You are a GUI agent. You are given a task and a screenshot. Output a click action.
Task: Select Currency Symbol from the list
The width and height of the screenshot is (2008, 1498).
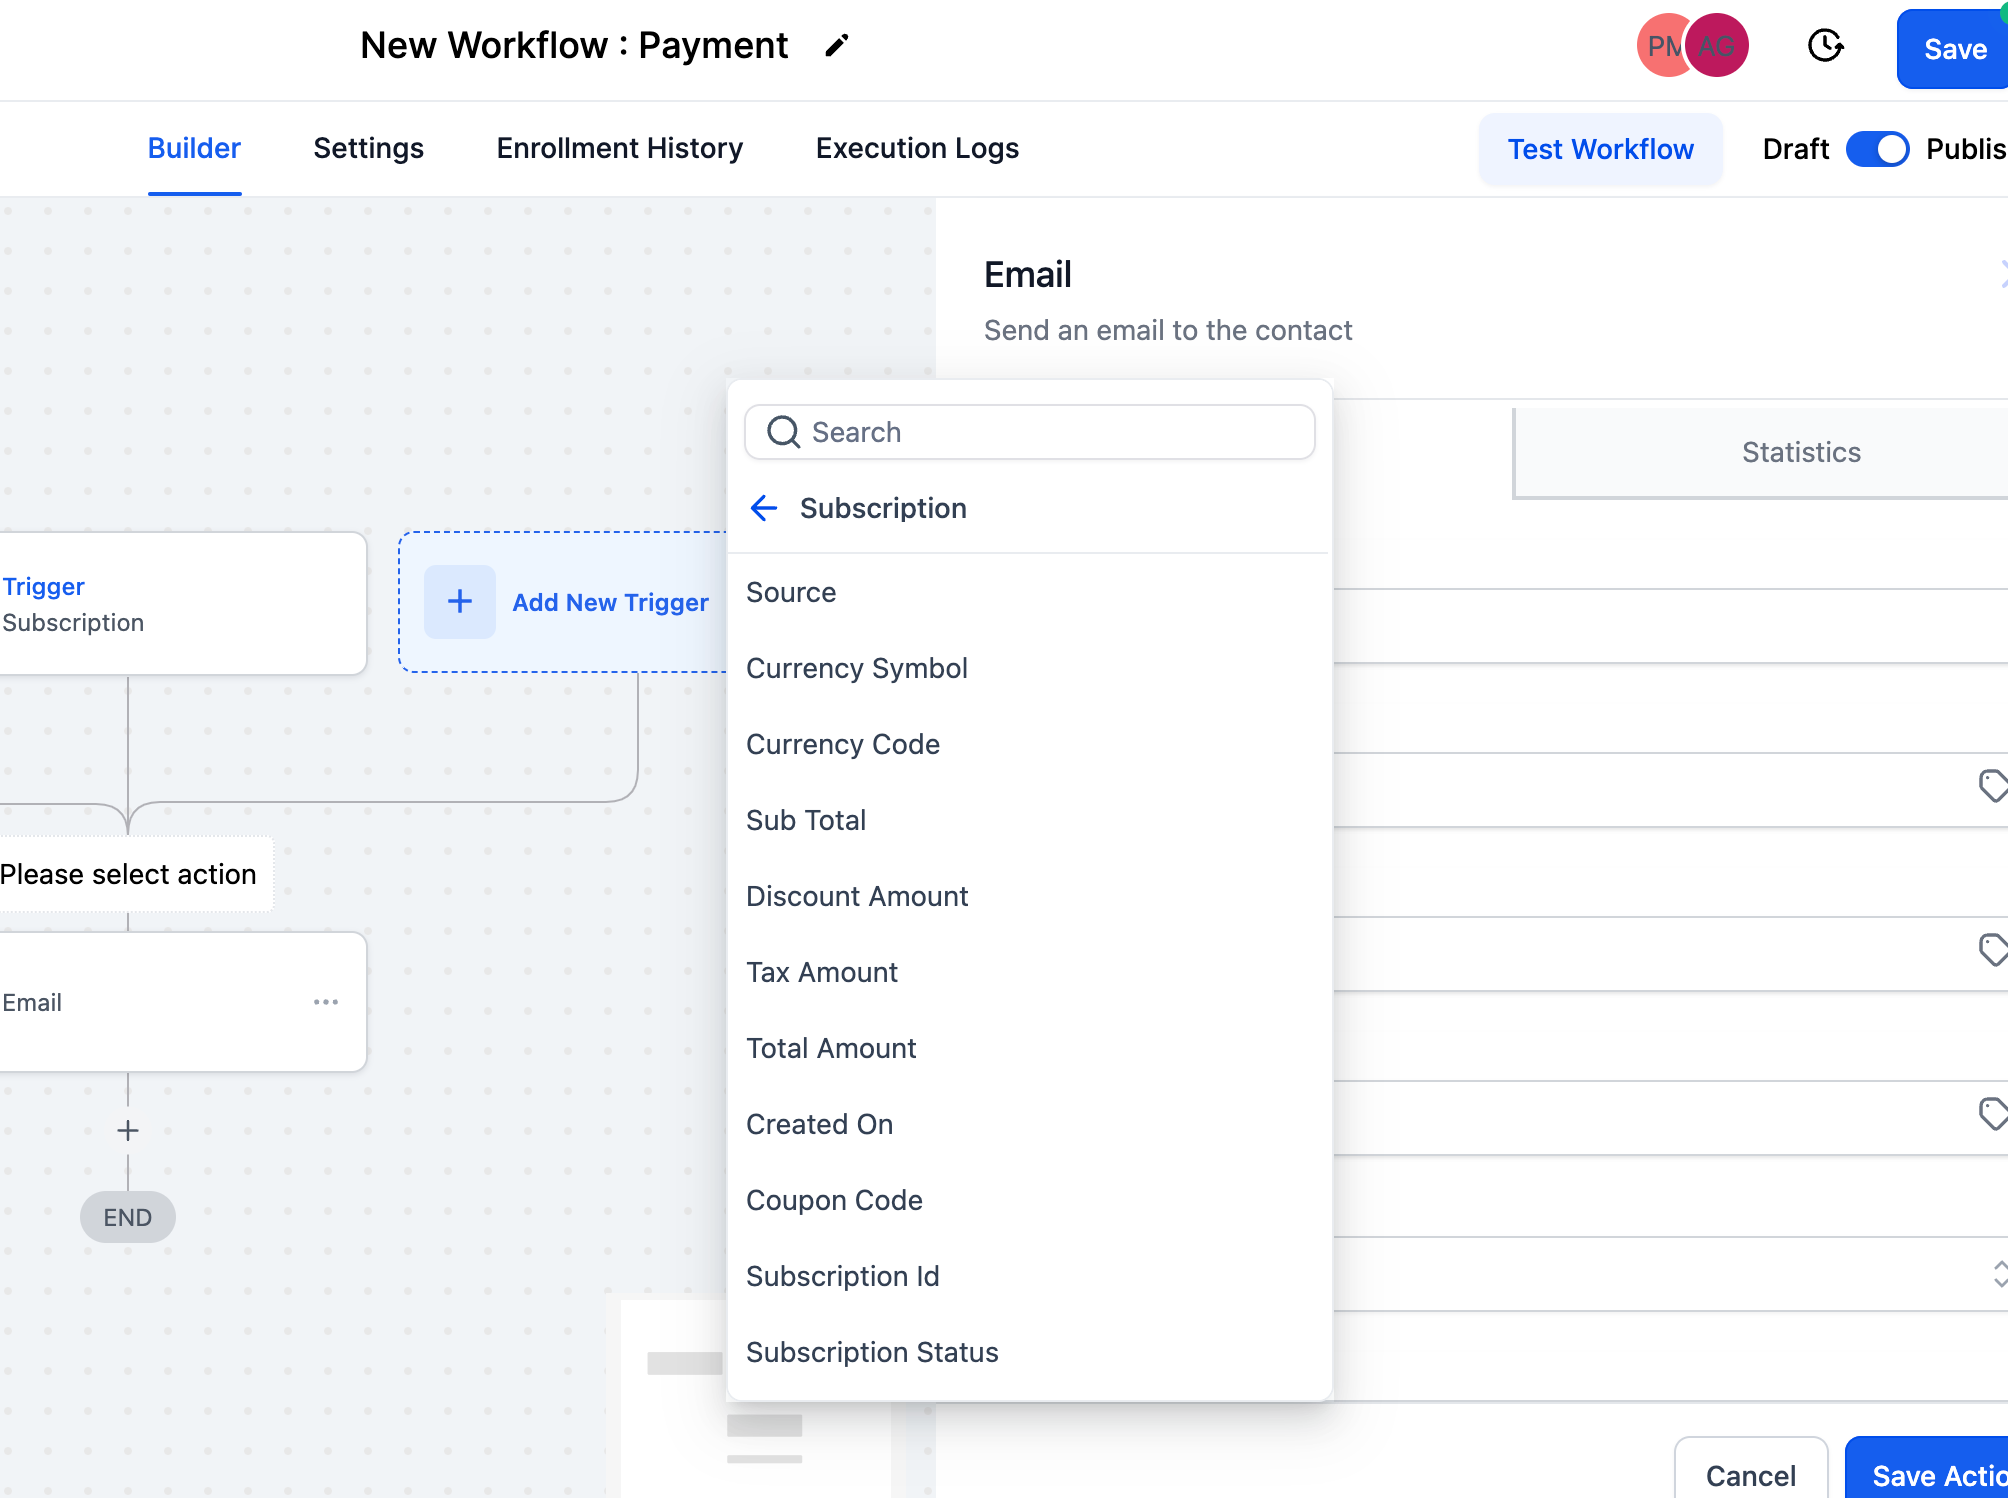point(857,668)
